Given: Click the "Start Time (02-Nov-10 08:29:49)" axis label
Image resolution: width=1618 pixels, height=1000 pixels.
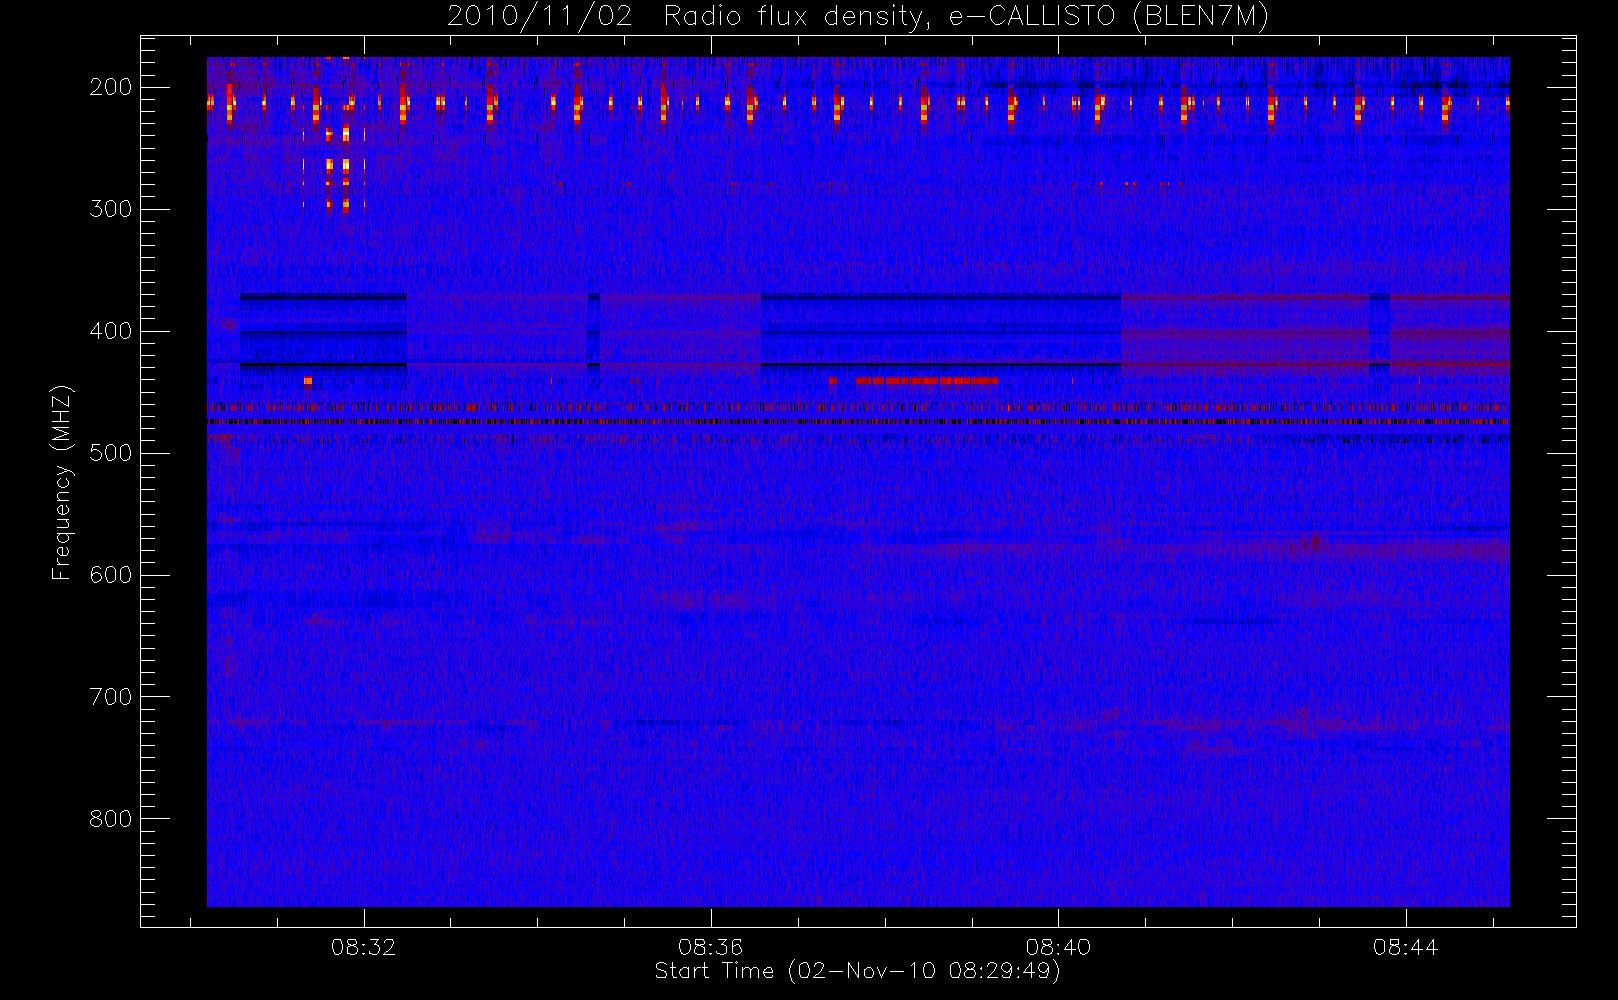Looking at the screenshot, I should 857,971.
